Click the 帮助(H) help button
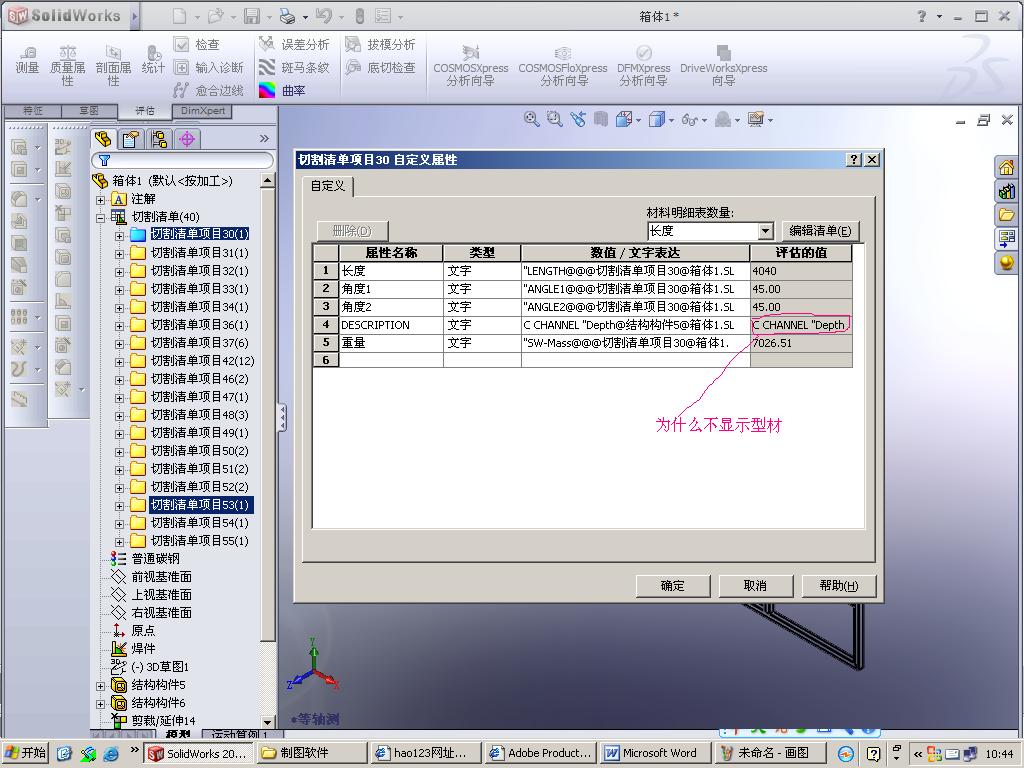Viewport: 1024px width, 768px height. tap(839, 586)
